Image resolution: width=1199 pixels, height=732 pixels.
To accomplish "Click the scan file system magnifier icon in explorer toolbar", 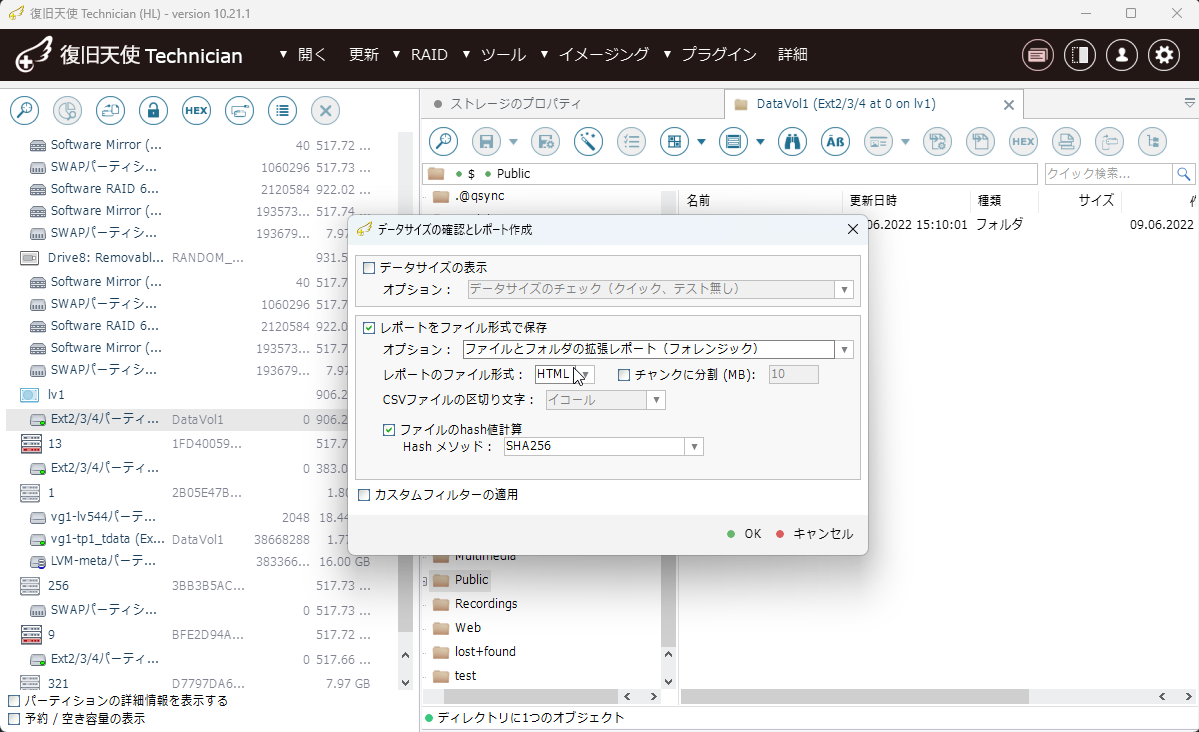I will point(444,142).
